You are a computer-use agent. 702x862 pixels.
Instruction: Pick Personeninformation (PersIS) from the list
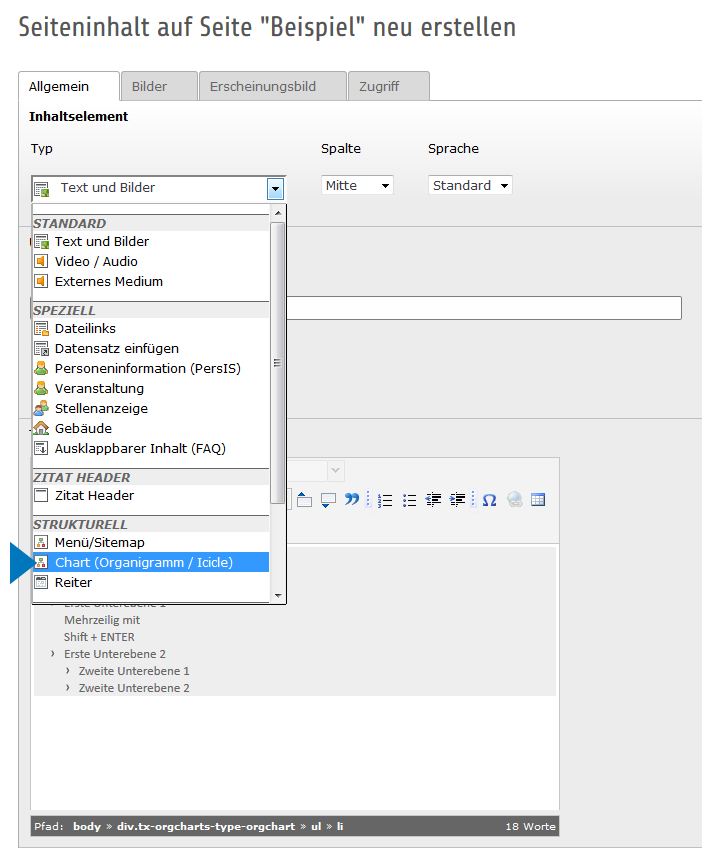(x=147, y=369)
